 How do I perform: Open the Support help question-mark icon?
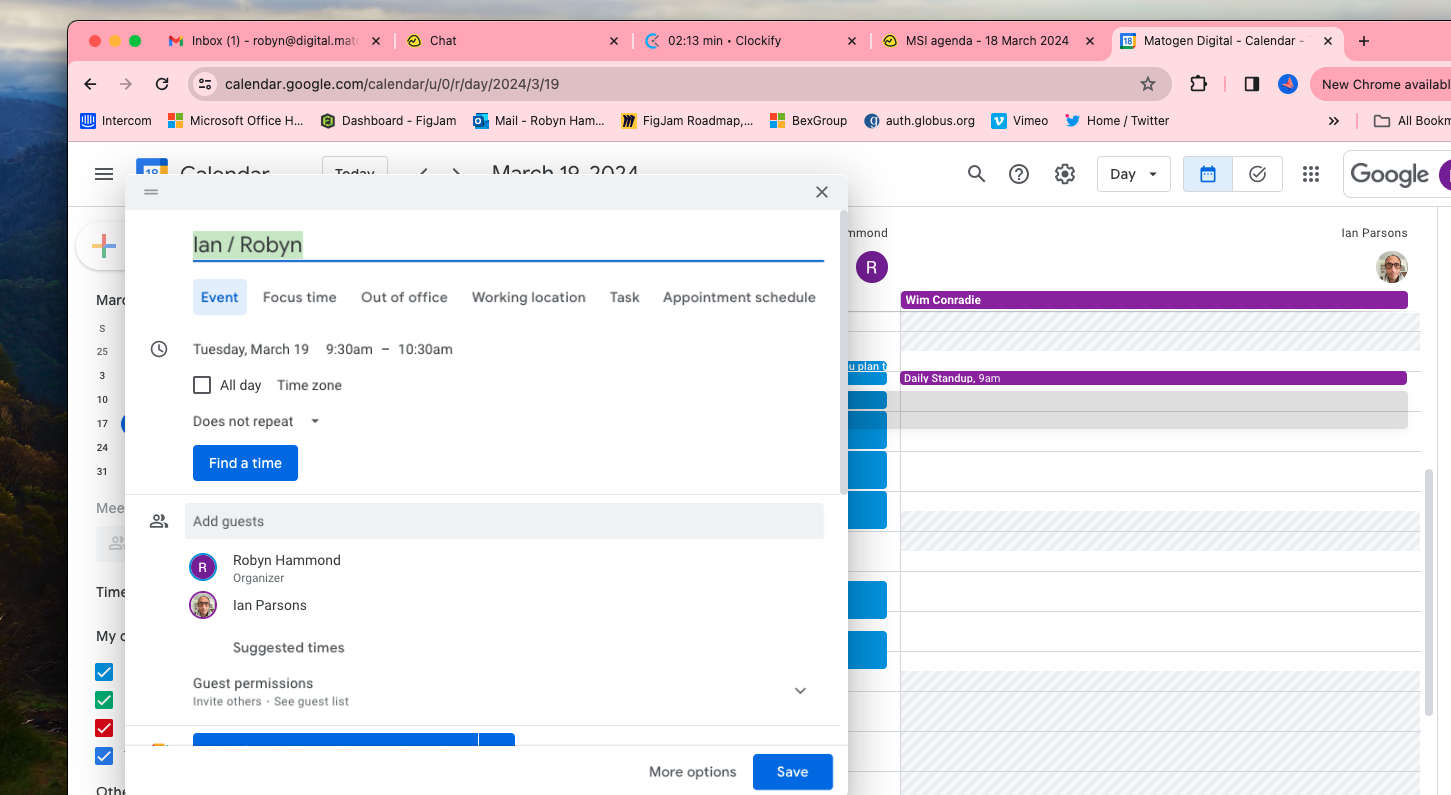[x=1018, y=174]
